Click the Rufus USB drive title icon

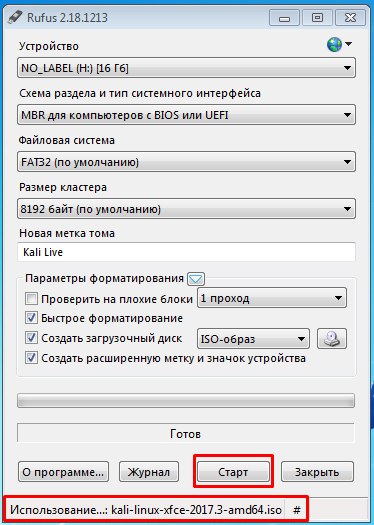tap(14, 17)
